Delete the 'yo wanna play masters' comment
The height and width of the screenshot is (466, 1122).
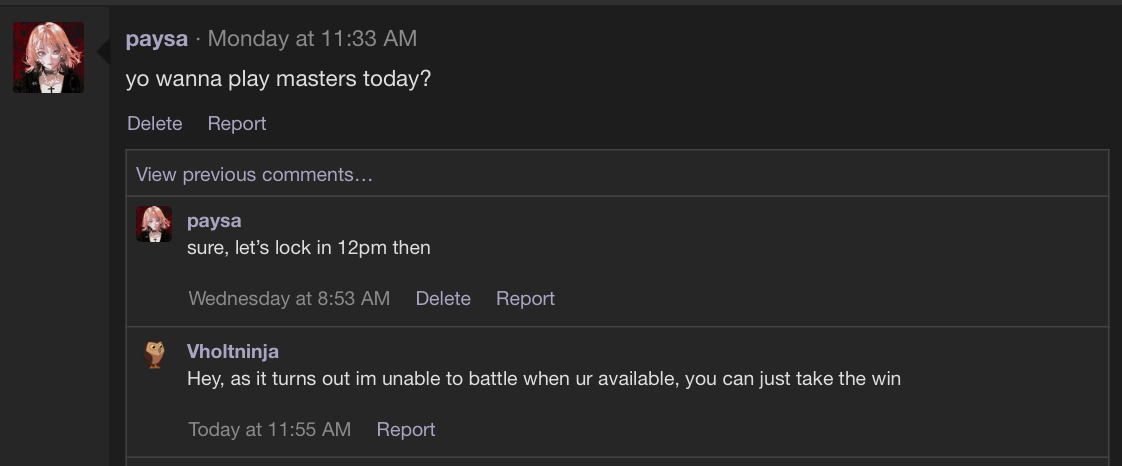[155, 124]
